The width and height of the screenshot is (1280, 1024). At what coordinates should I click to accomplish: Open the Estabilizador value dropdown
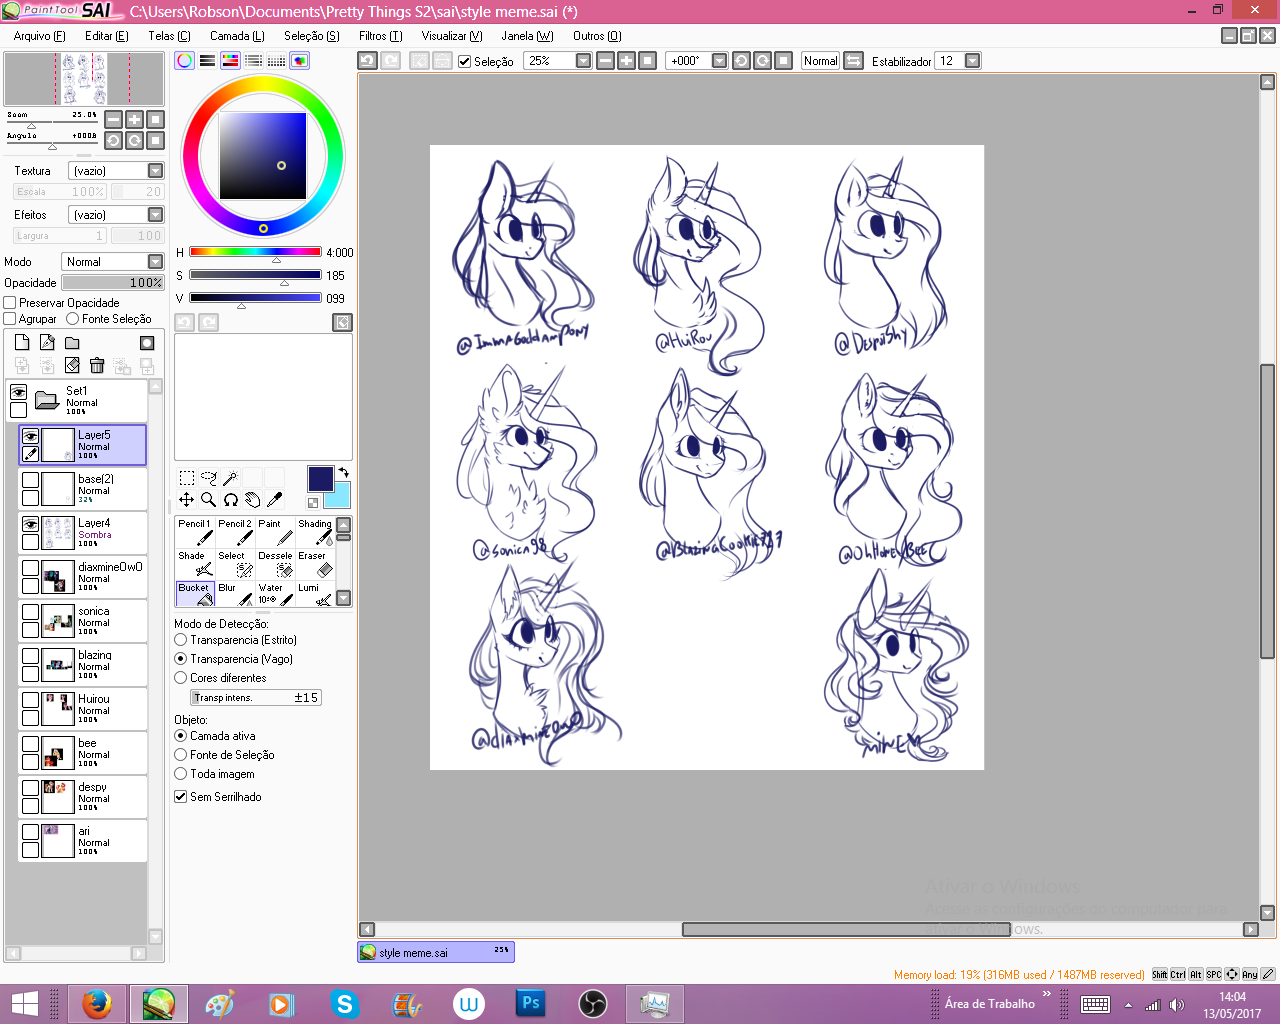tap(972, 61)
